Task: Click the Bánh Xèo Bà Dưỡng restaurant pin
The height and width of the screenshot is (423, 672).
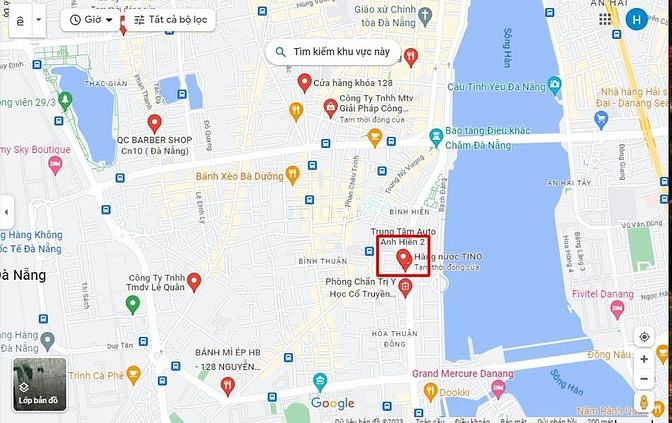Action: point(293,176)
